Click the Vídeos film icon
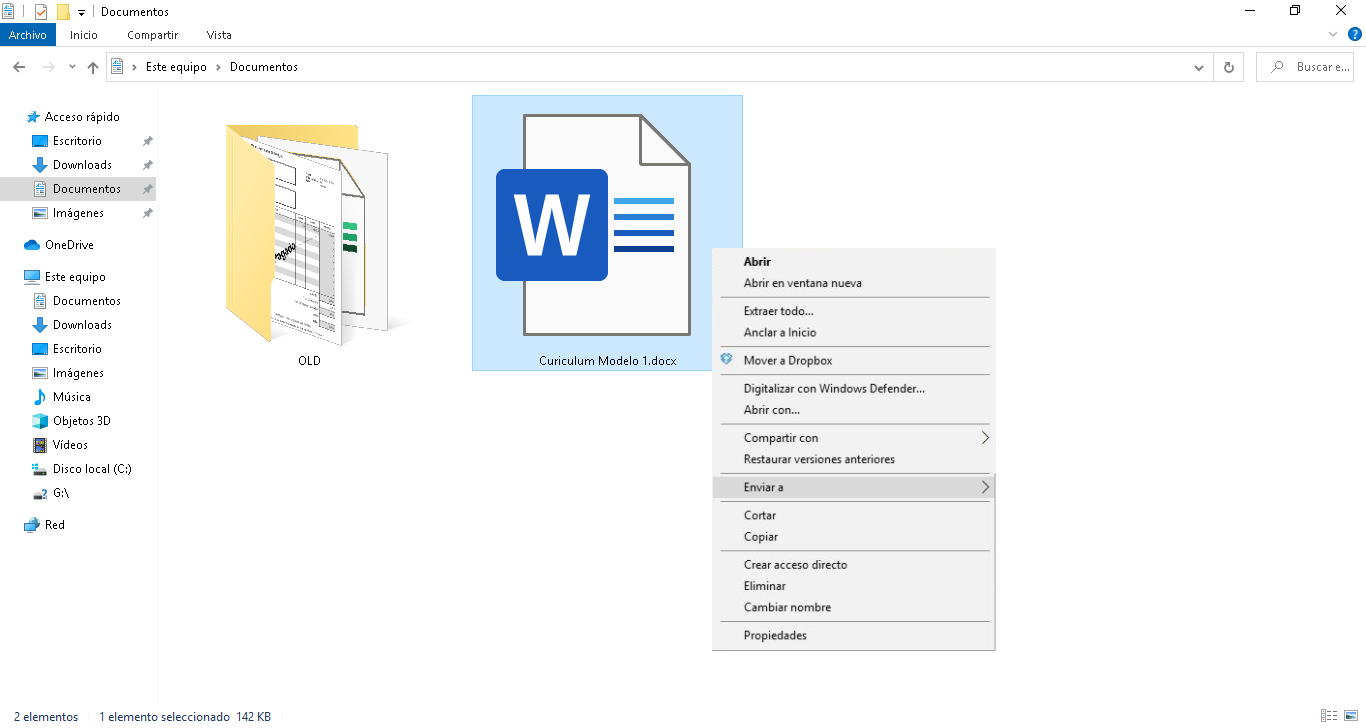 pyautogui.click(x=40, y=445)
